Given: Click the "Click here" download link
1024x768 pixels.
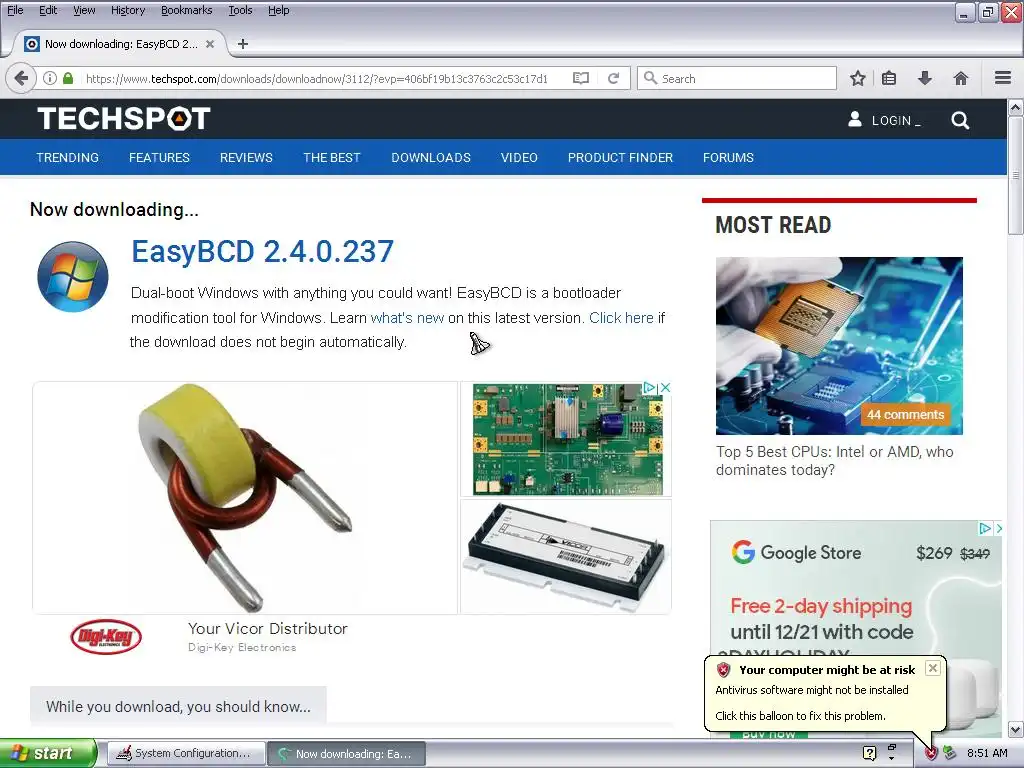Looking at the screenshot, I should point(621,318).
